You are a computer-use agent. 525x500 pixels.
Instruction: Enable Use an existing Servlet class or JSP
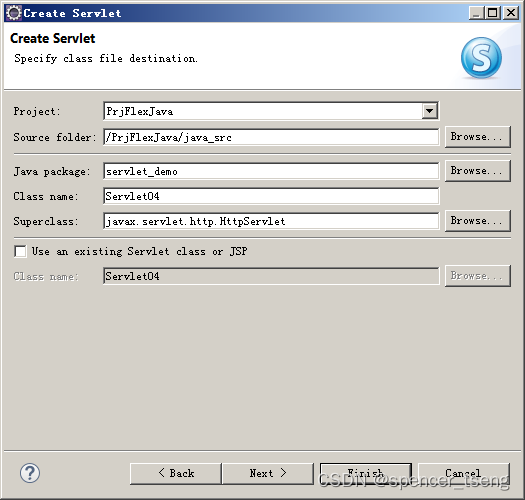(20, 251)
